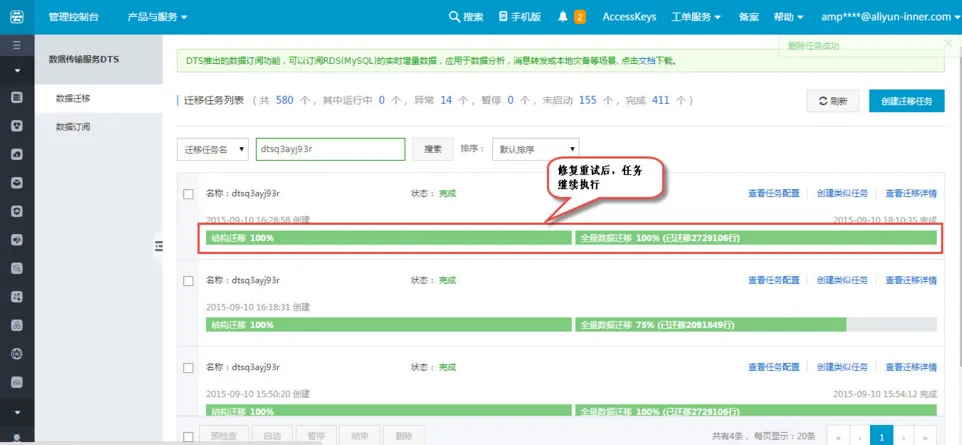
Task: Click the task name field containing dtsq3ayj93r
Action: coord(331,149)
